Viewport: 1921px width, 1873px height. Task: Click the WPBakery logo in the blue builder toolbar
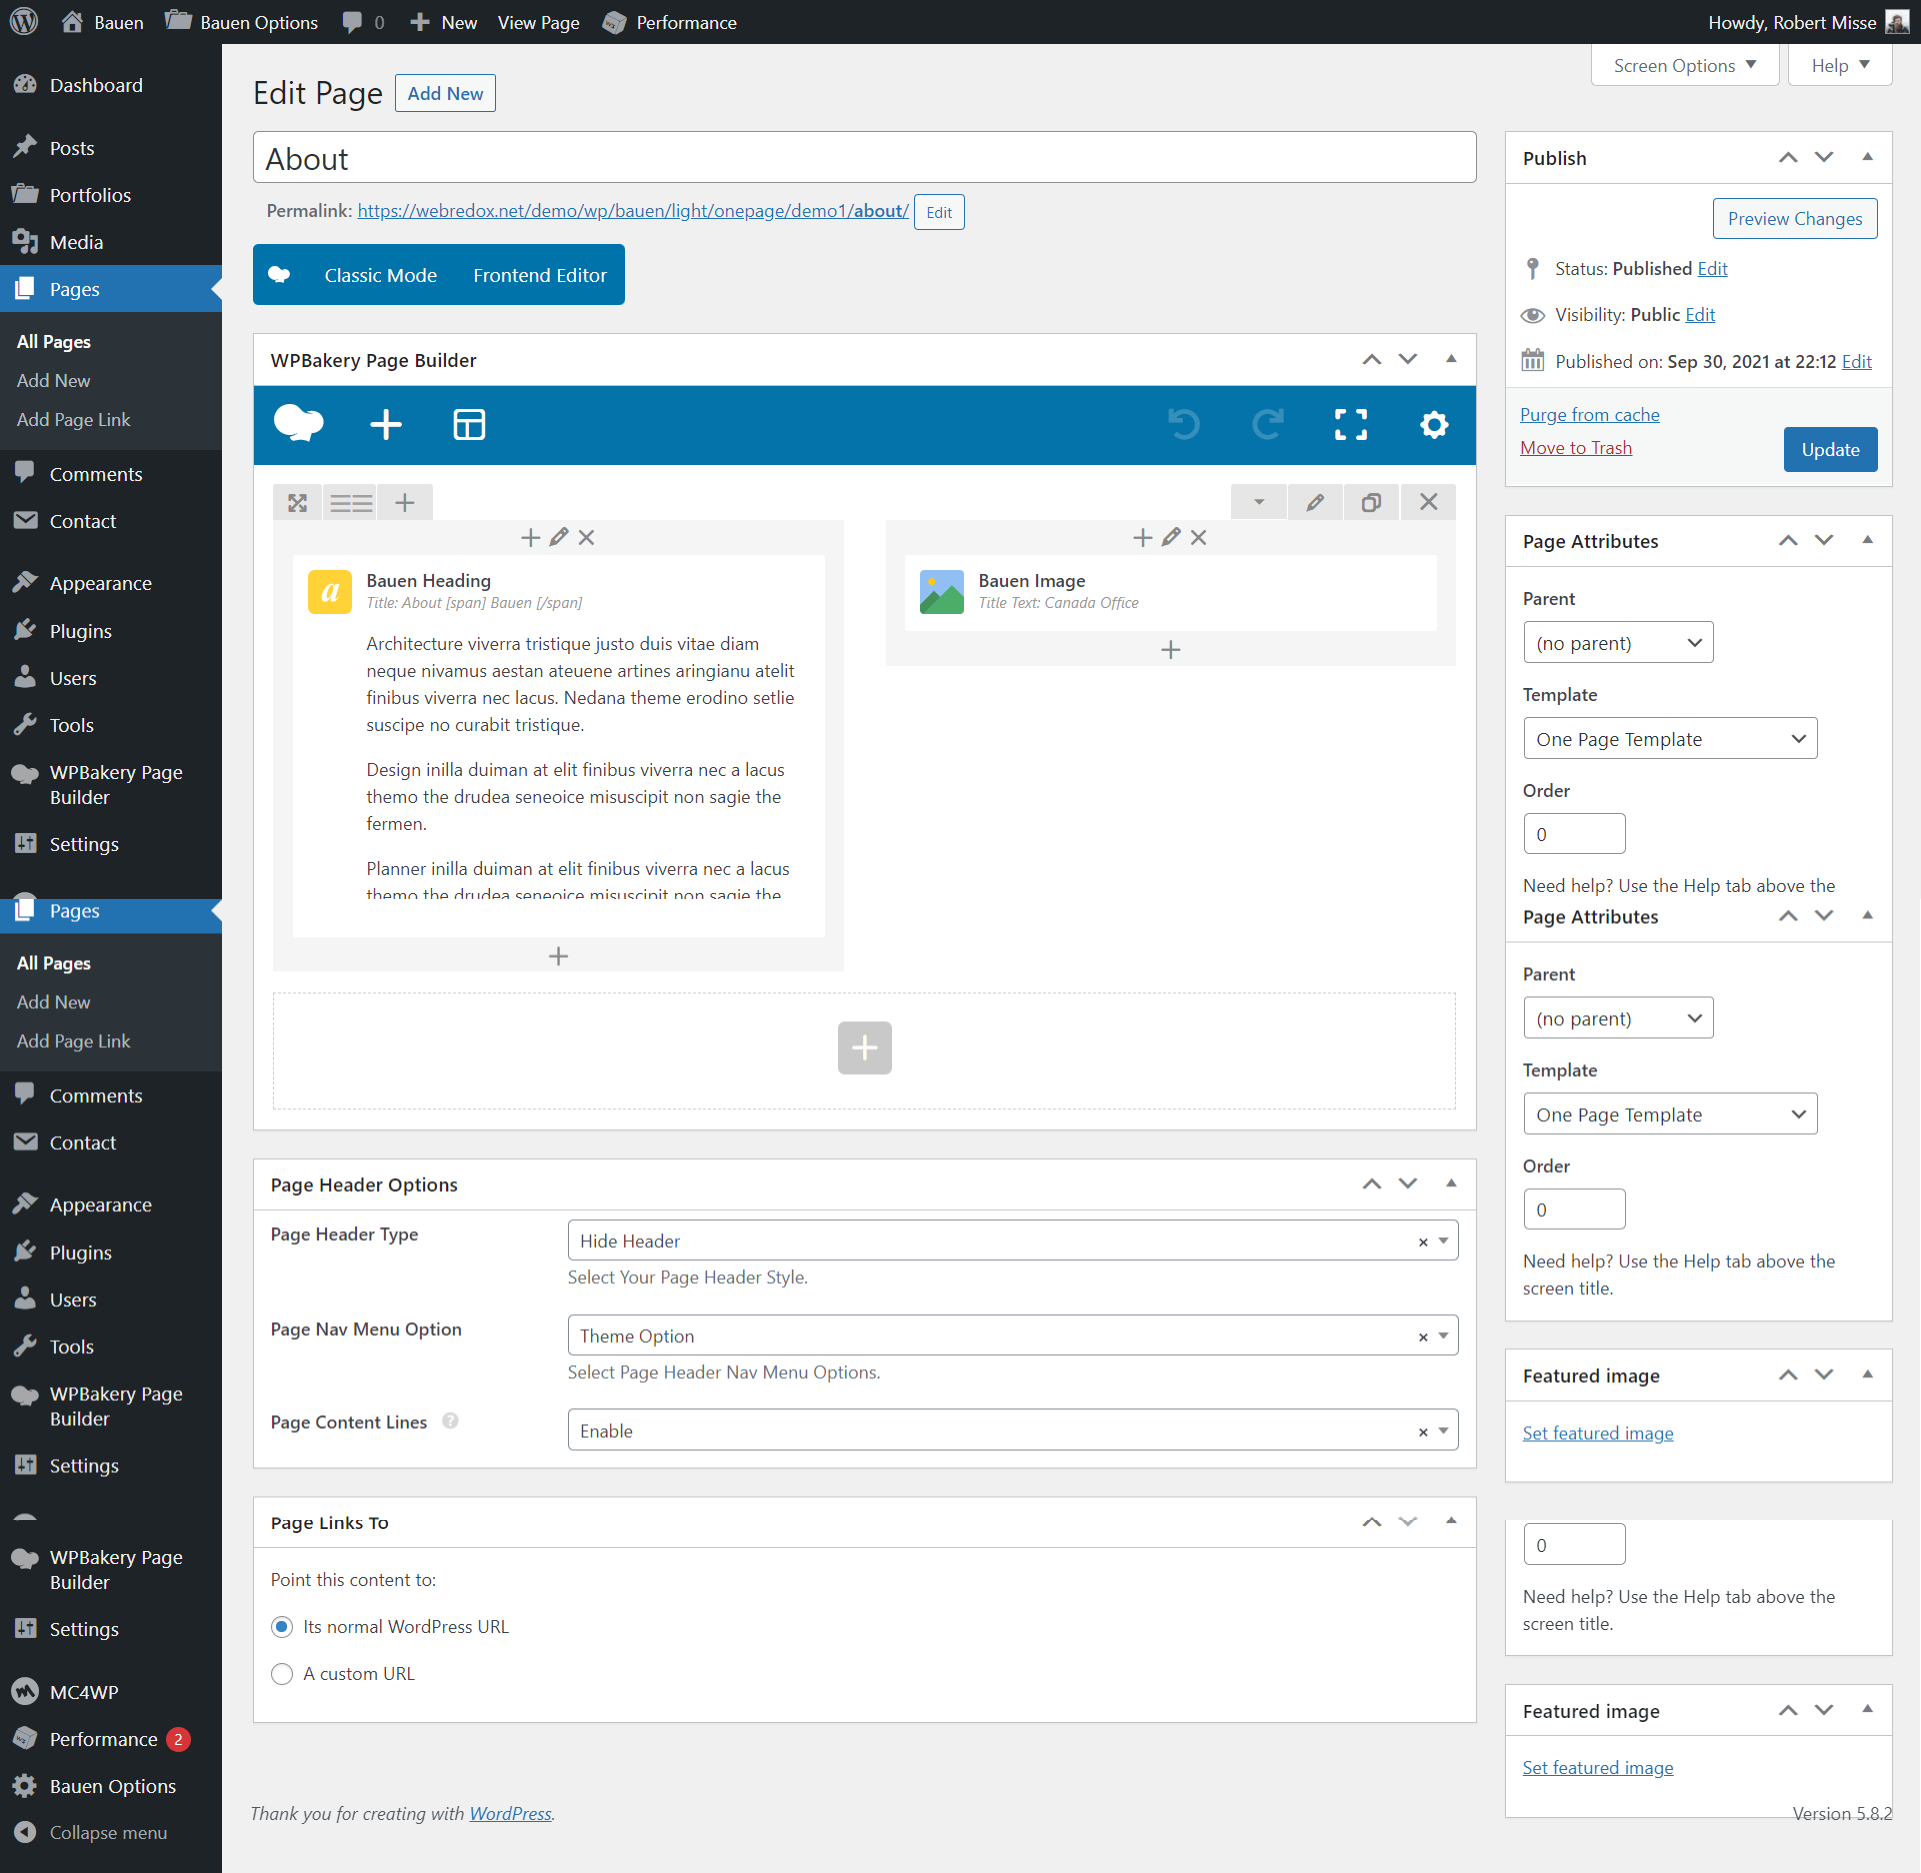[298, 424]
